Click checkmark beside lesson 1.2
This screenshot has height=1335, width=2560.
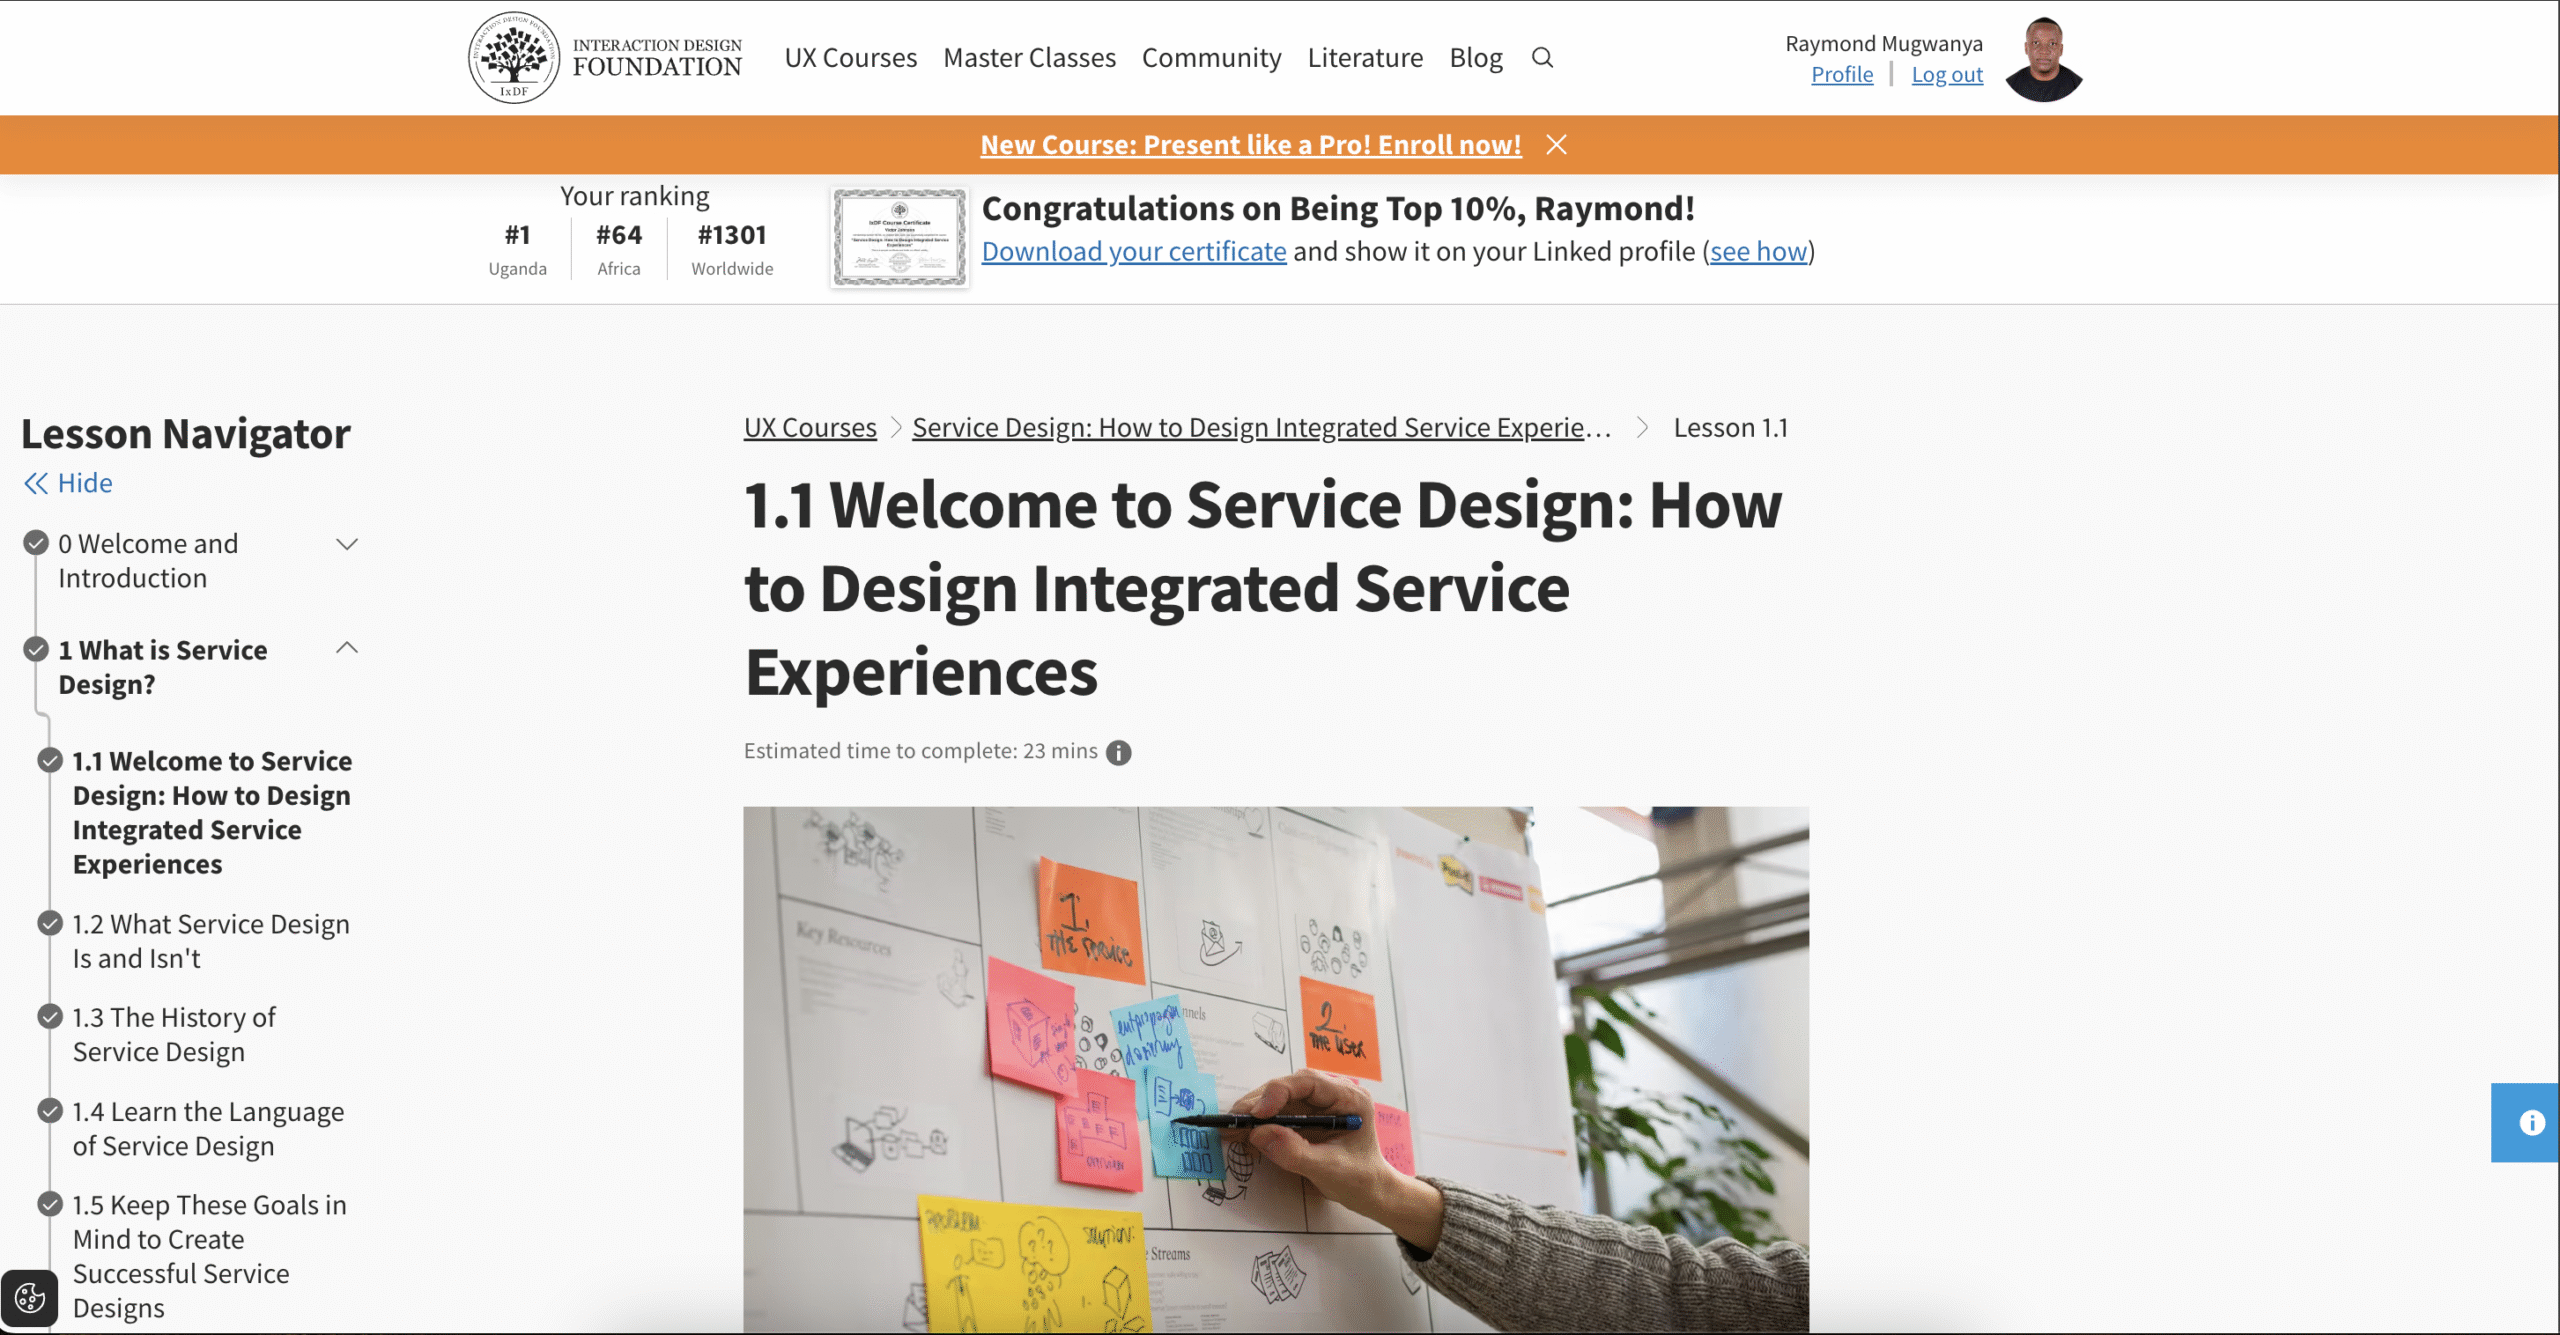tap(50, 923)
